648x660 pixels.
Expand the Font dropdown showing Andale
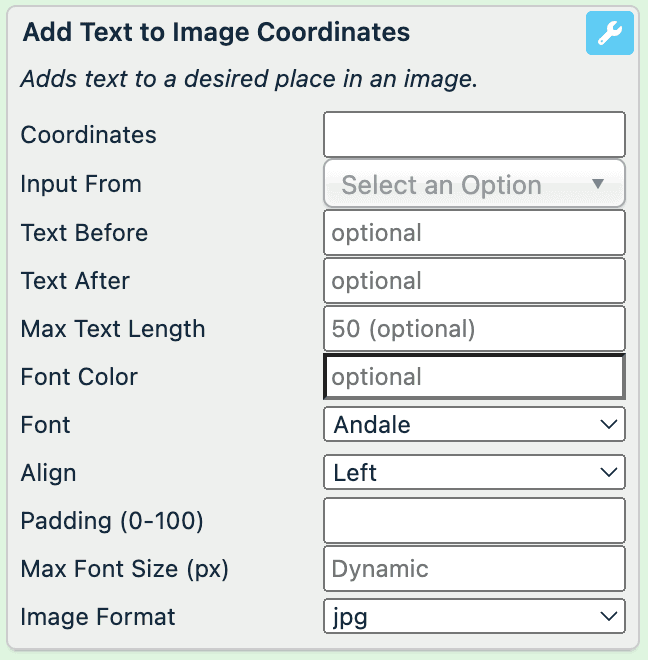coord(474,424)
